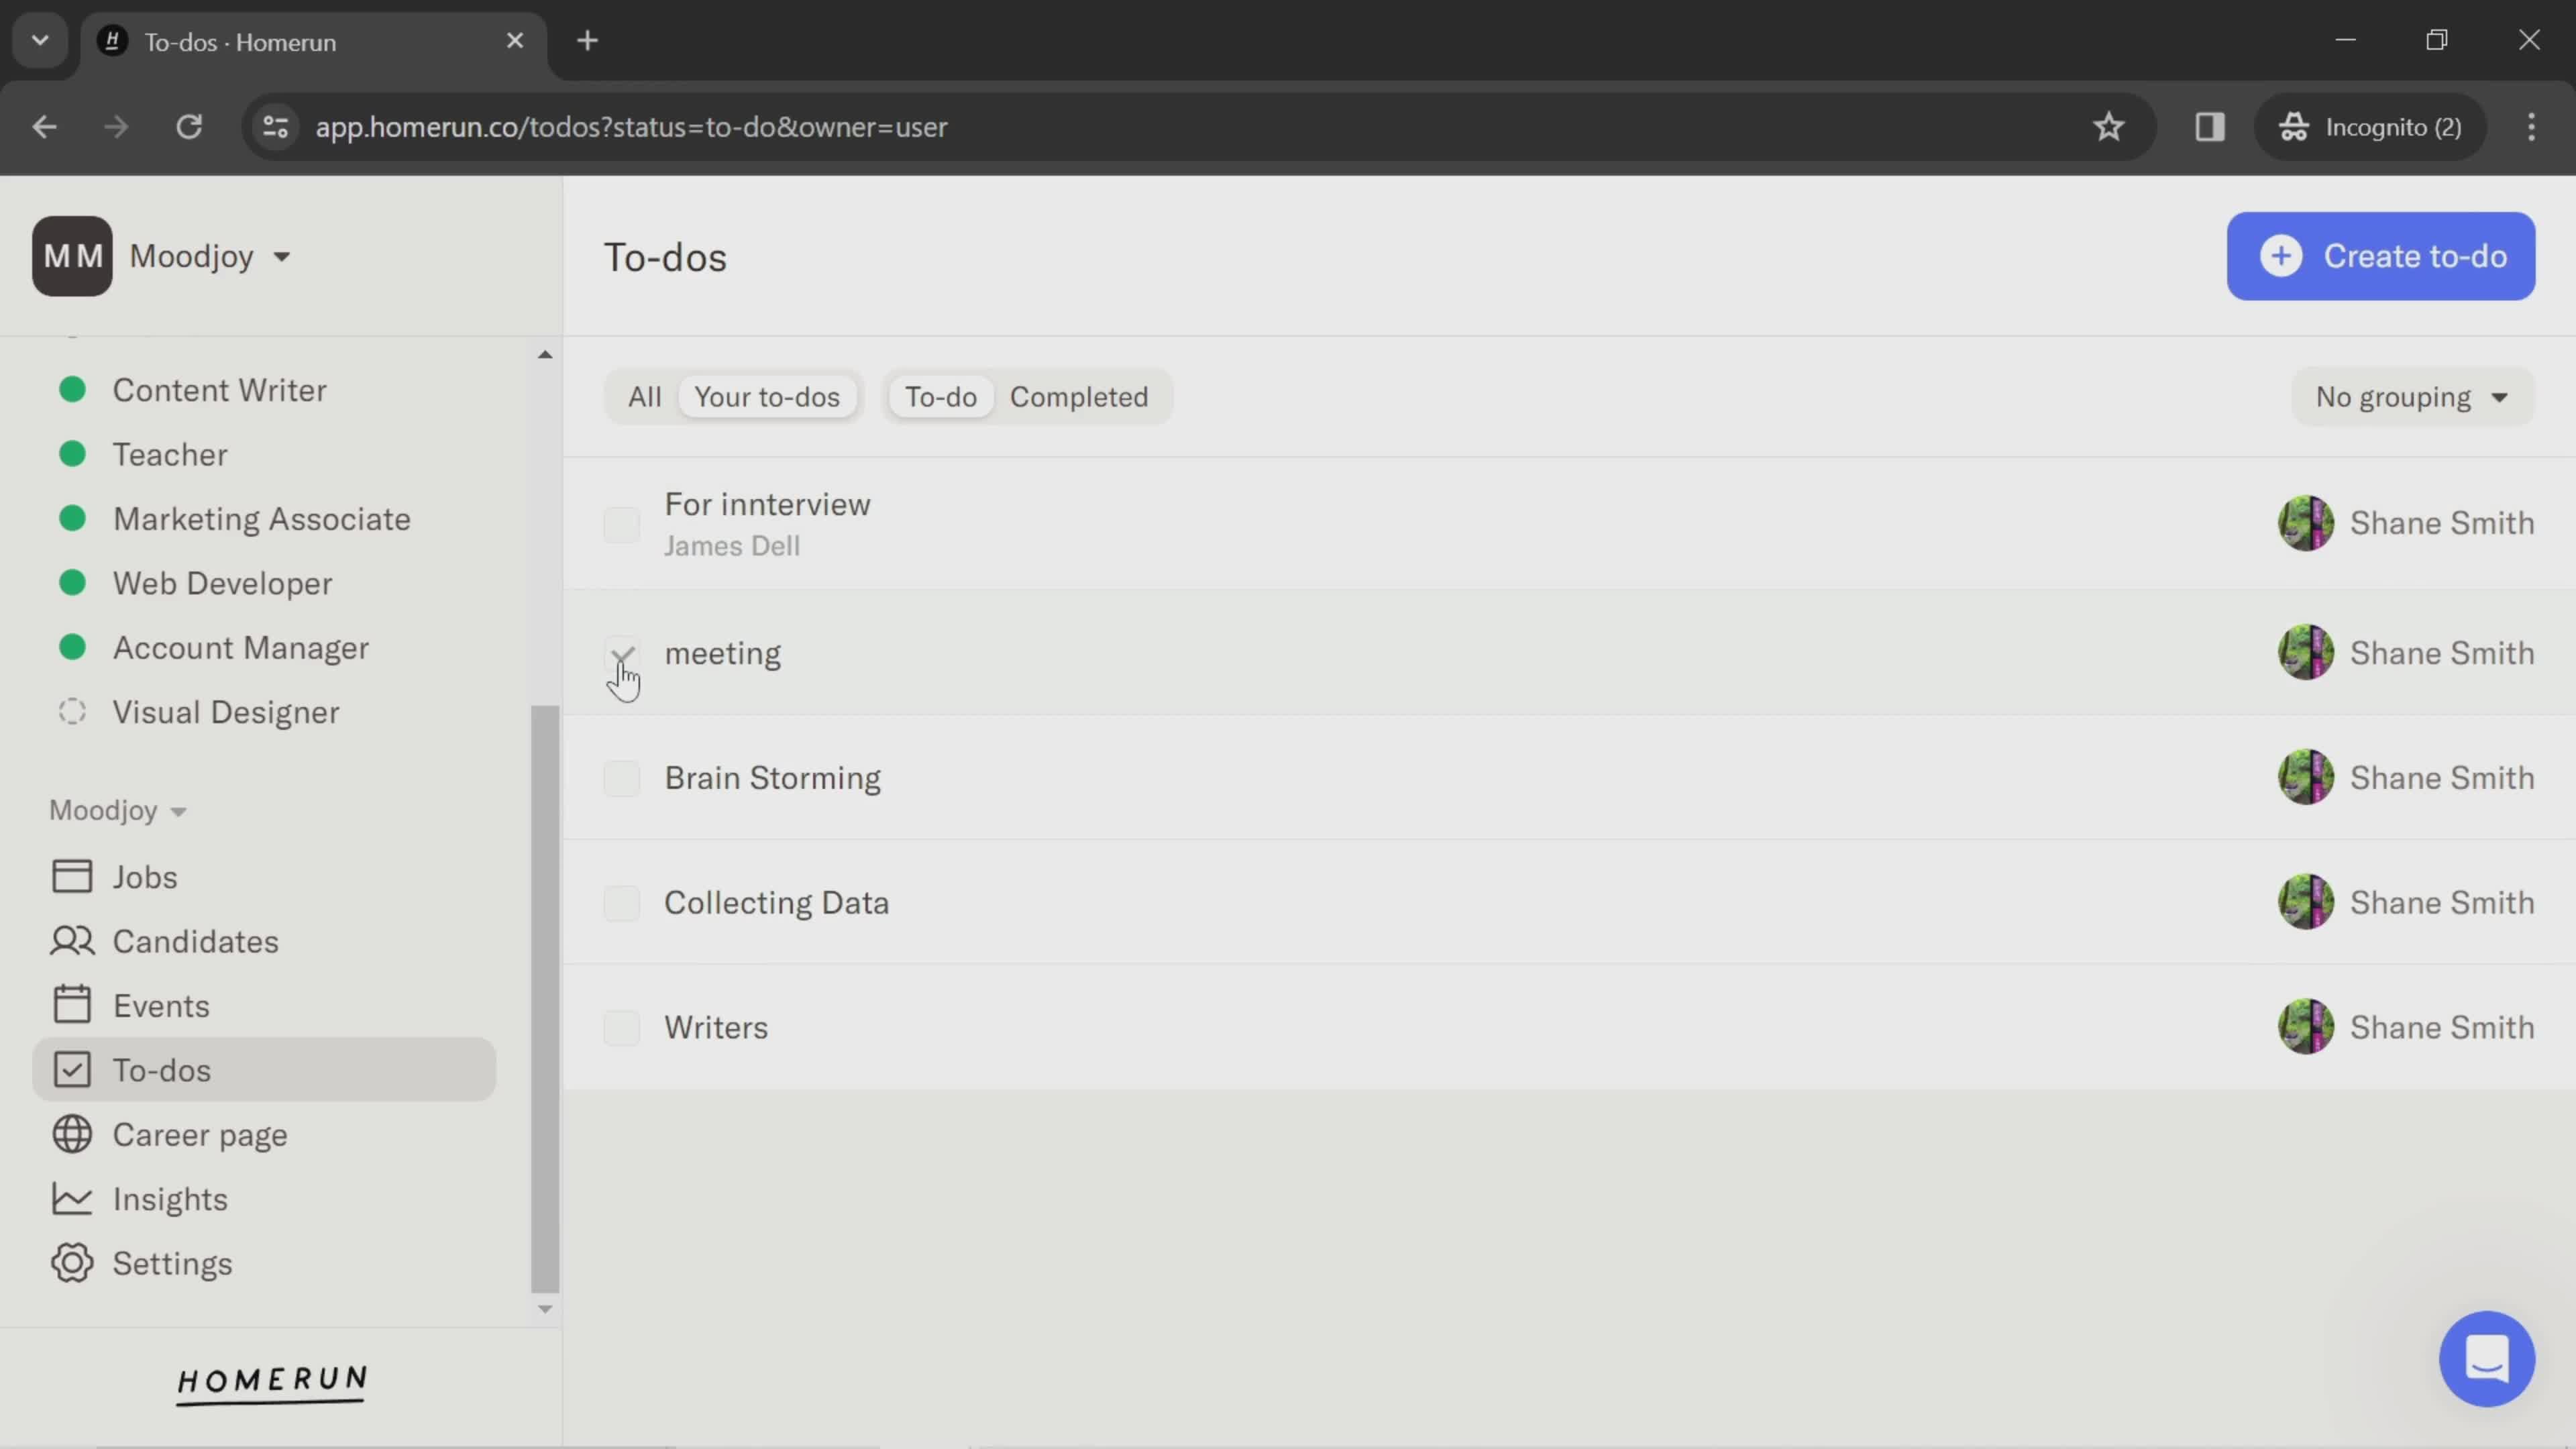Click the sidebar scroll down arrow
Viewport: 2576px width, 1449px height.
pyautogui.click(x=545, y=1309)
